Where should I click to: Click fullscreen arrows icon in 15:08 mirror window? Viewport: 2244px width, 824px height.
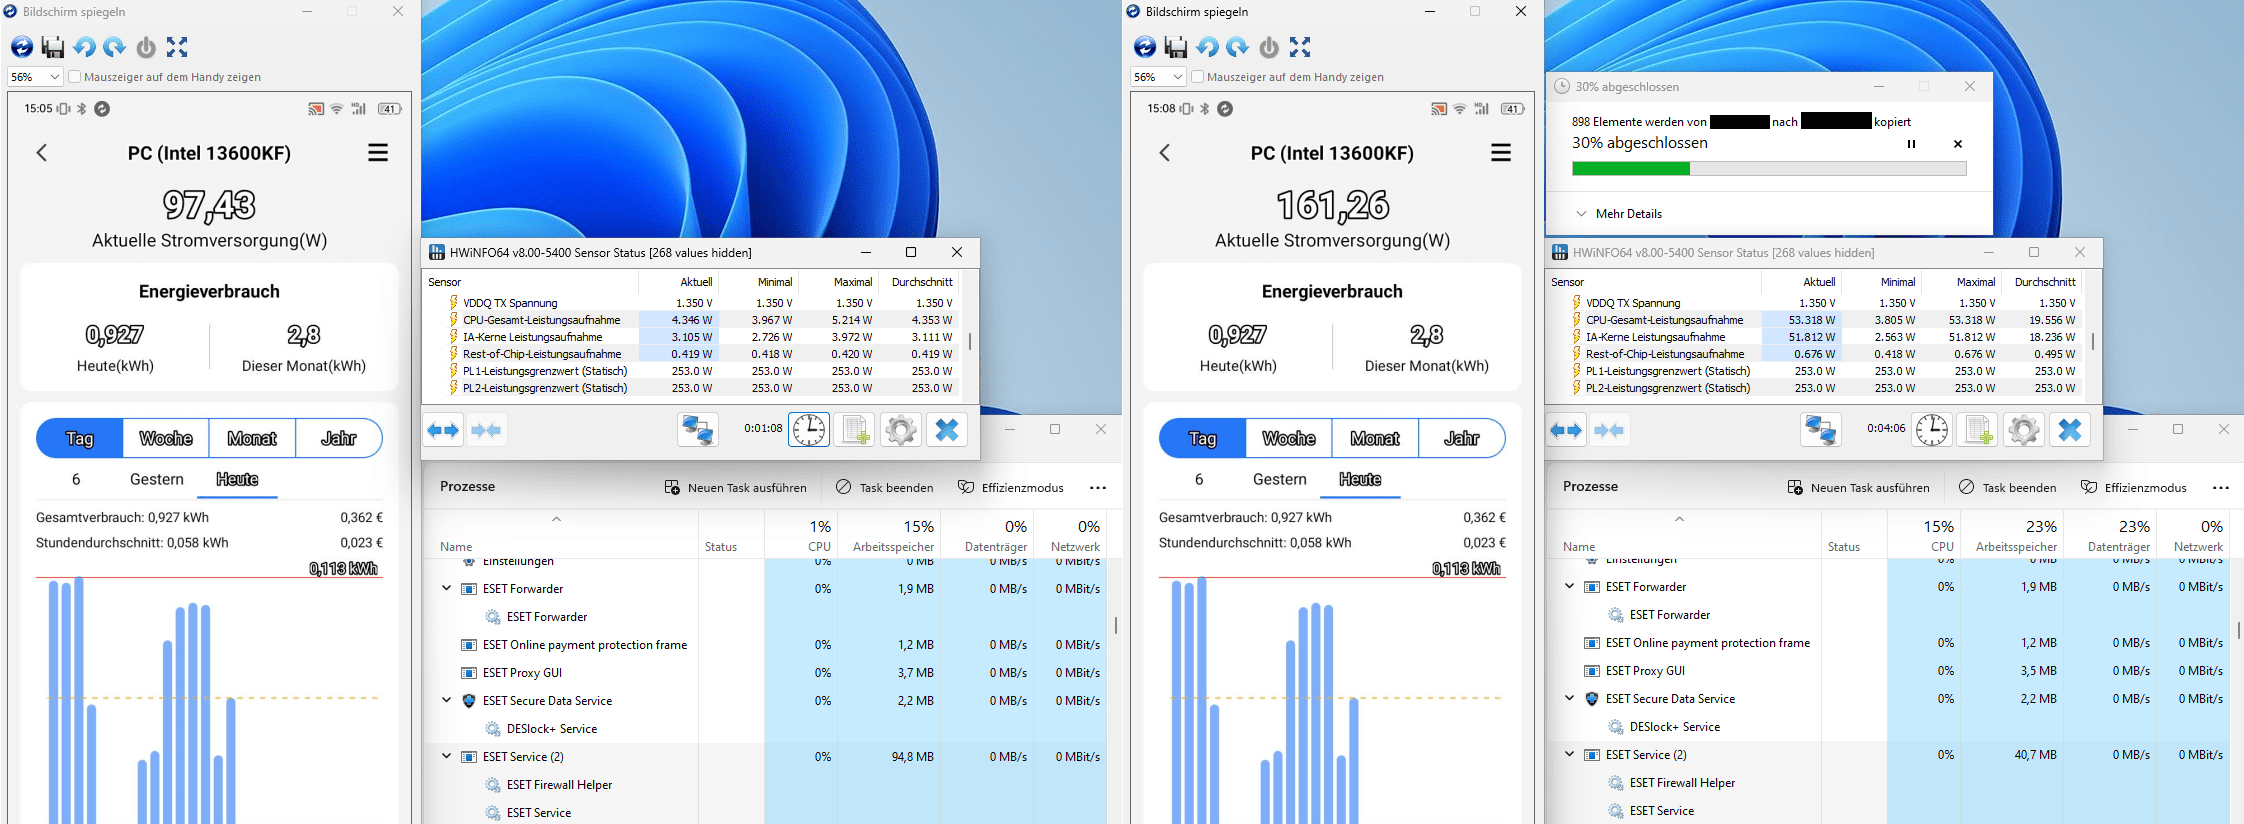pos(1300,47)
